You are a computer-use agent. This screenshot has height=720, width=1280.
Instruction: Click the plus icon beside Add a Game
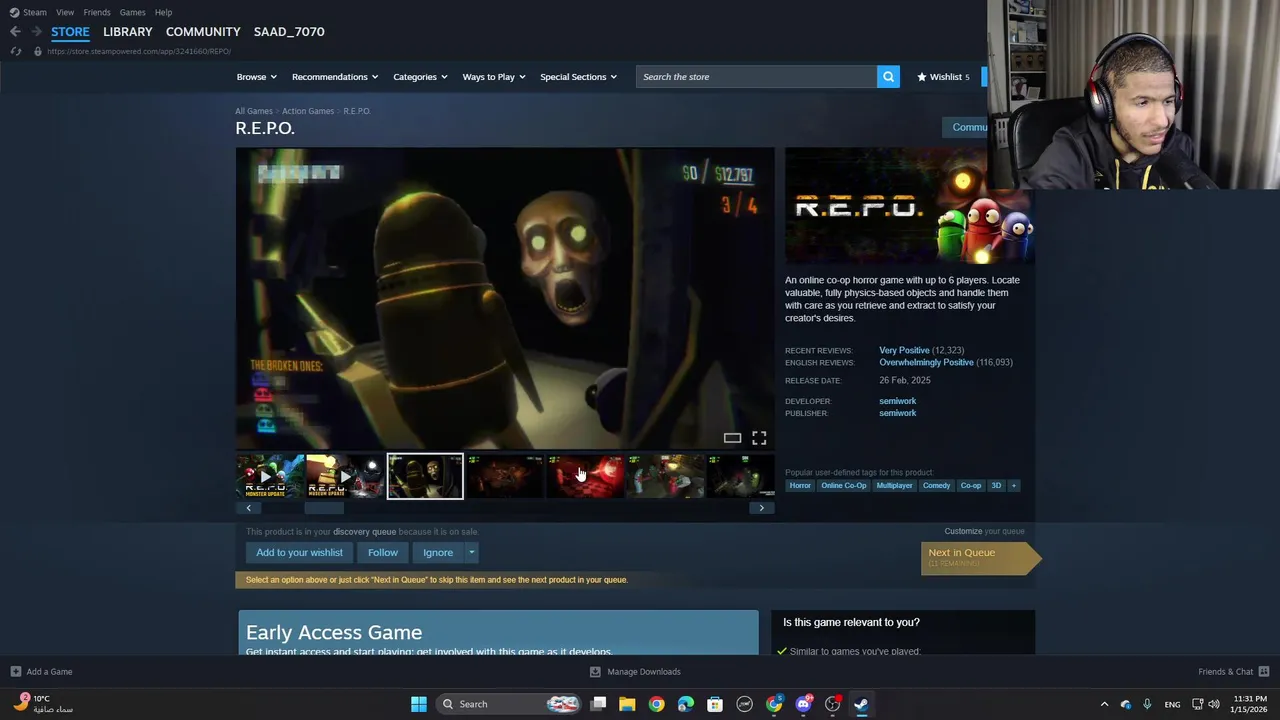point(15,672)
